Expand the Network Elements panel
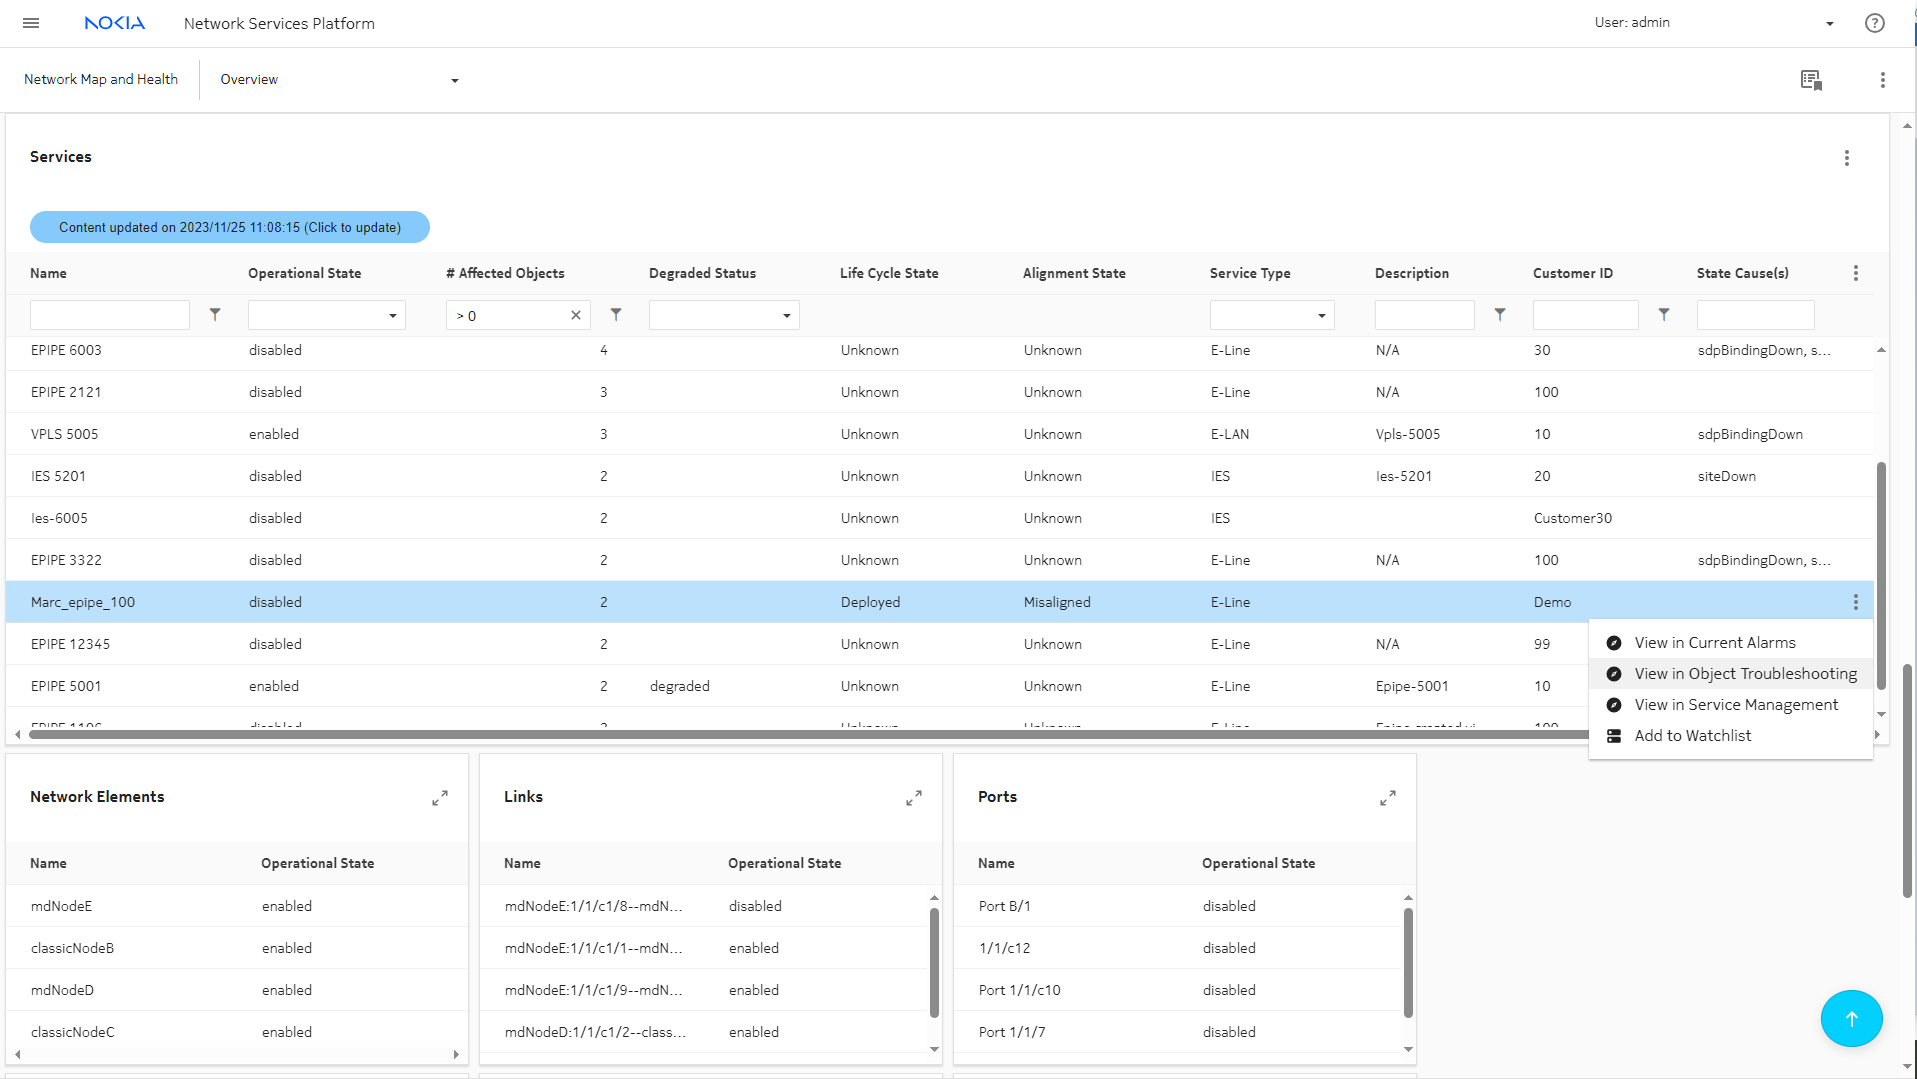Image resolution: width=1917 pixels, height=1079 pixels. coord(440,798)
